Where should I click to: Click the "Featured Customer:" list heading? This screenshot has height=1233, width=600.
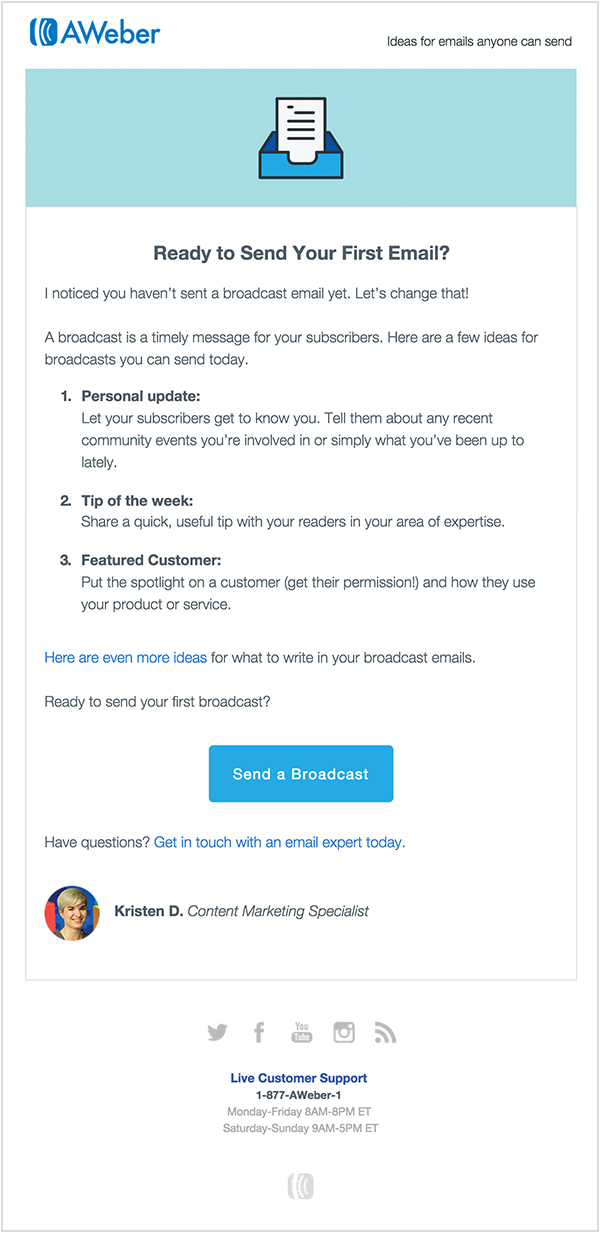pos(151,561)
